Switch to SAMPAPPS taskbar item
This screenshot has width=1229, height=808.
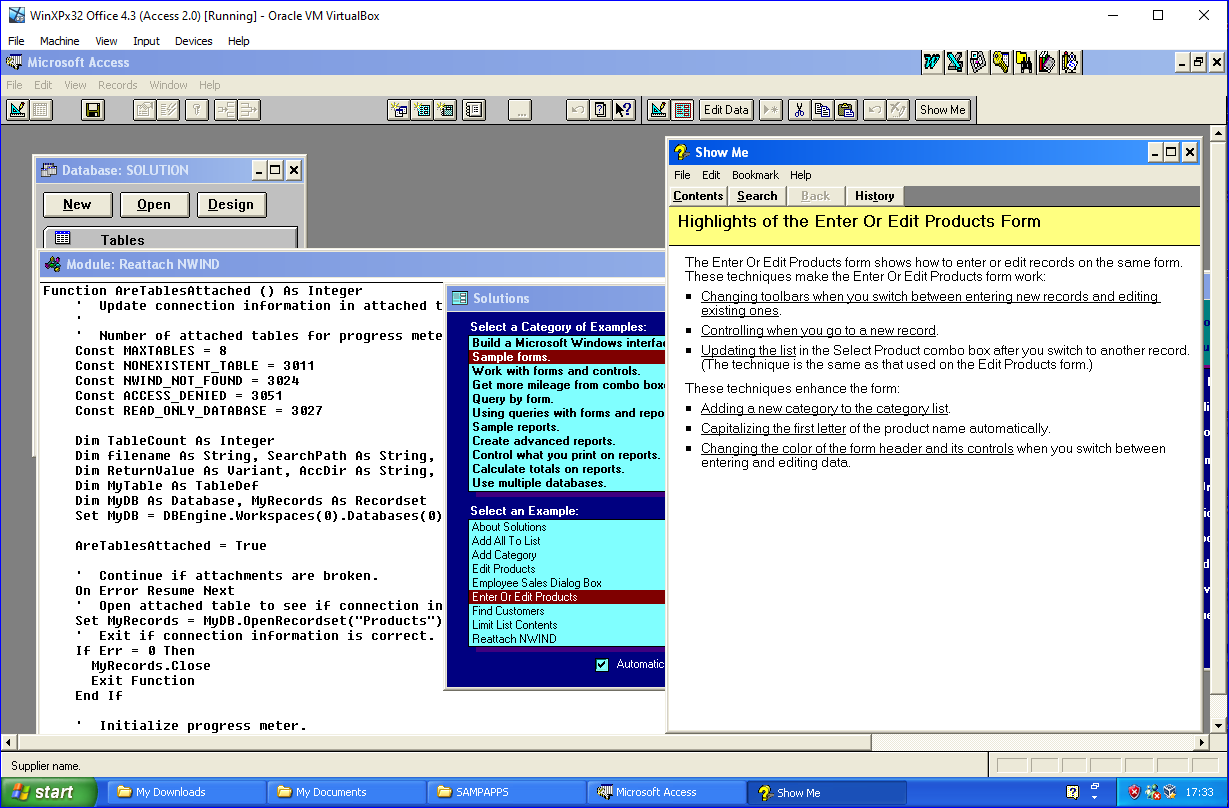click(x=507, y=792)
